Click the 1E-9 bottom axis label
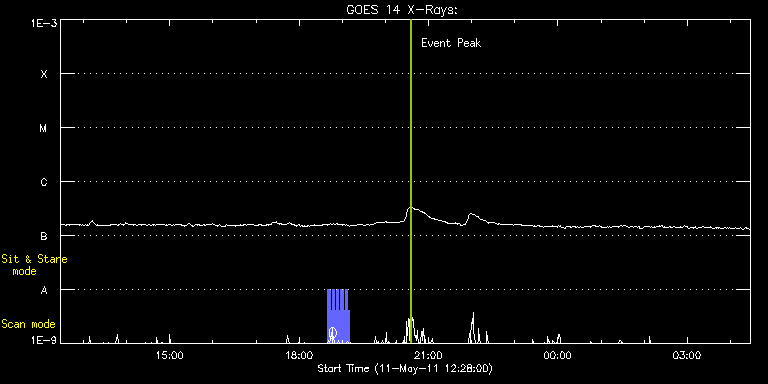The image size is (768, 384). point(43,339)
